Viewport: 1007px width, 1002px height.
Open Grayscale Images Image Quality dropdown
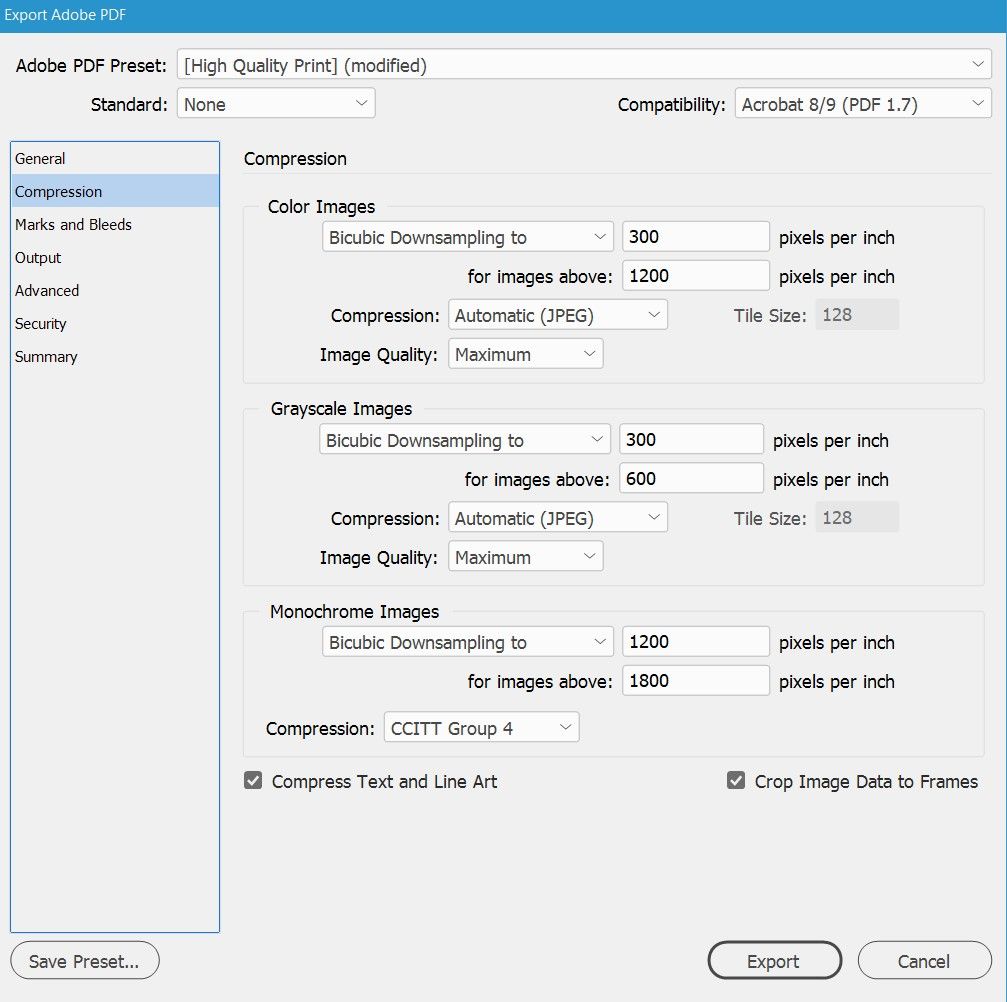coord(525,557)
